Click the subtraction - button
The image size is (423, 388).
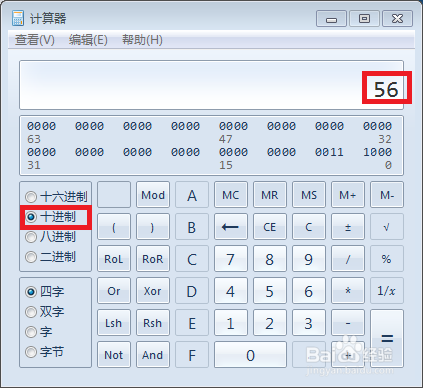point(348,323)
